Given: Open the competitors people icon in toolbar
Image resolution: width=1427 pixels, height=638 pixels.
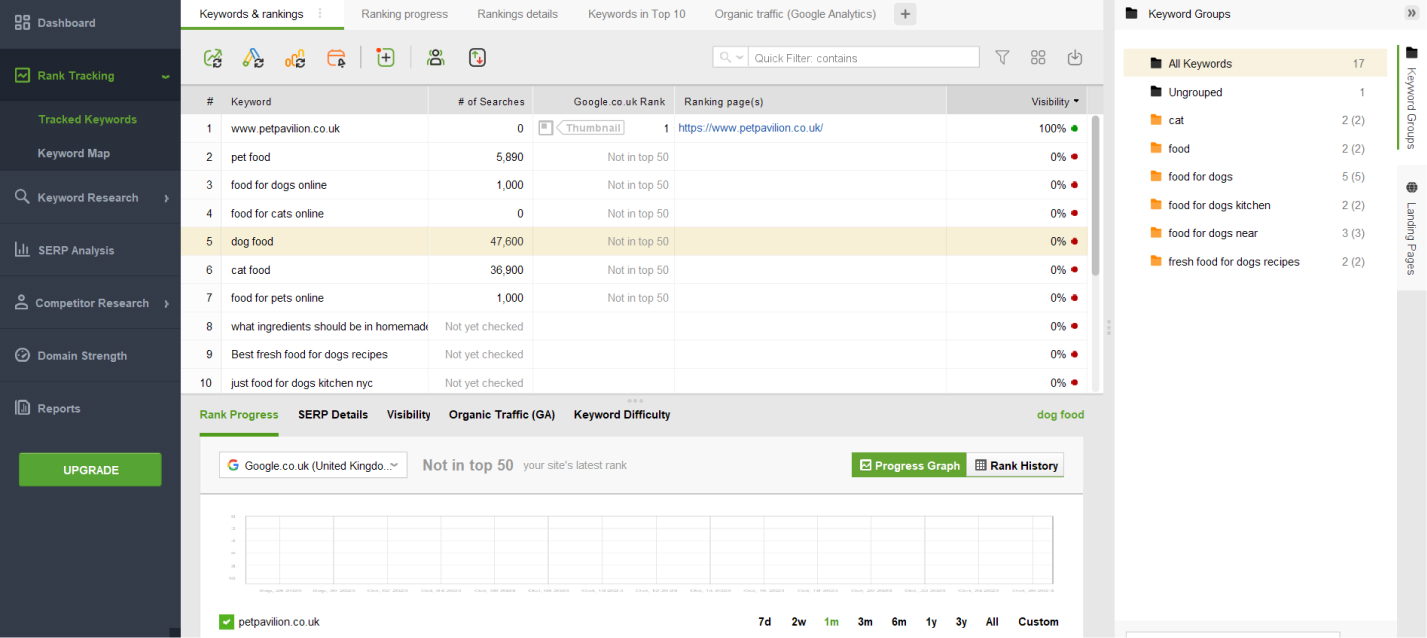Looking at the screenshot, I should tap(436, 58).
